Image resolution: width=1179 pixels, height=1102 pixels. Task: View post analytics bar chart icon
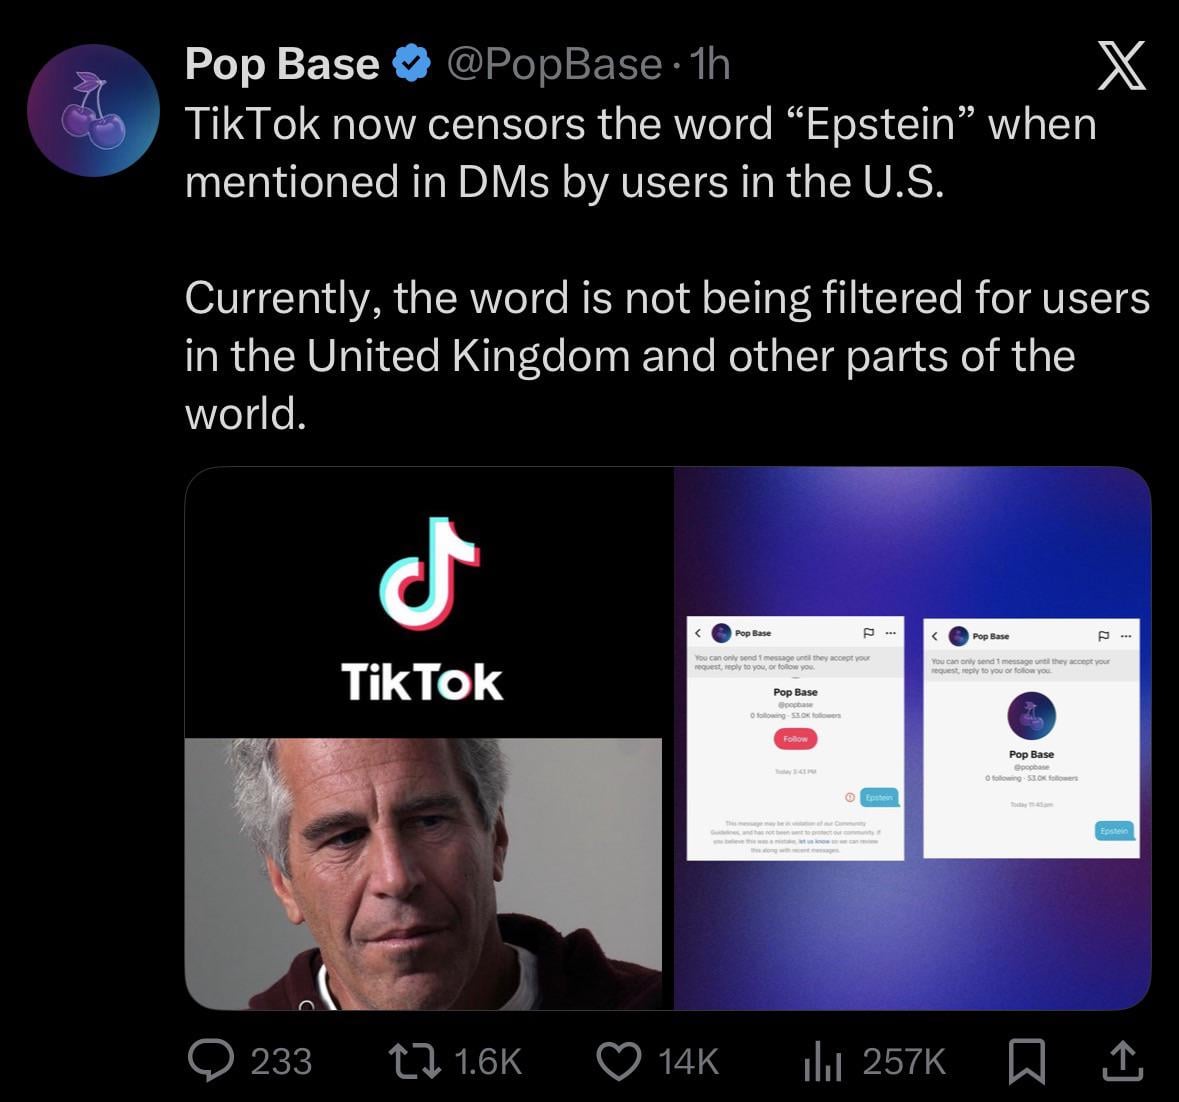coord(823,1061)
